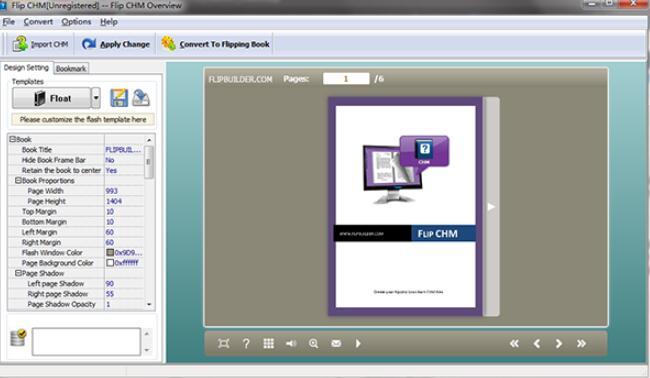
Task: Collapse the Book Proportions group
Action: (18, 181)
